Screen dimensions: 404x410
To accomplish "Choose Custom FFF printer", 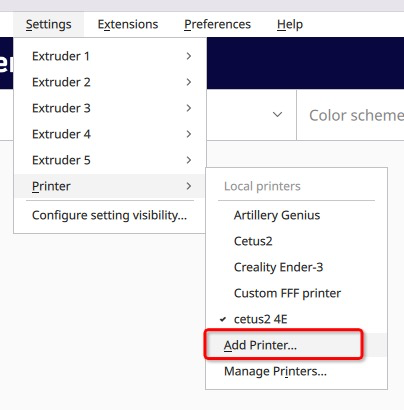I will click(x=296, y=293).
